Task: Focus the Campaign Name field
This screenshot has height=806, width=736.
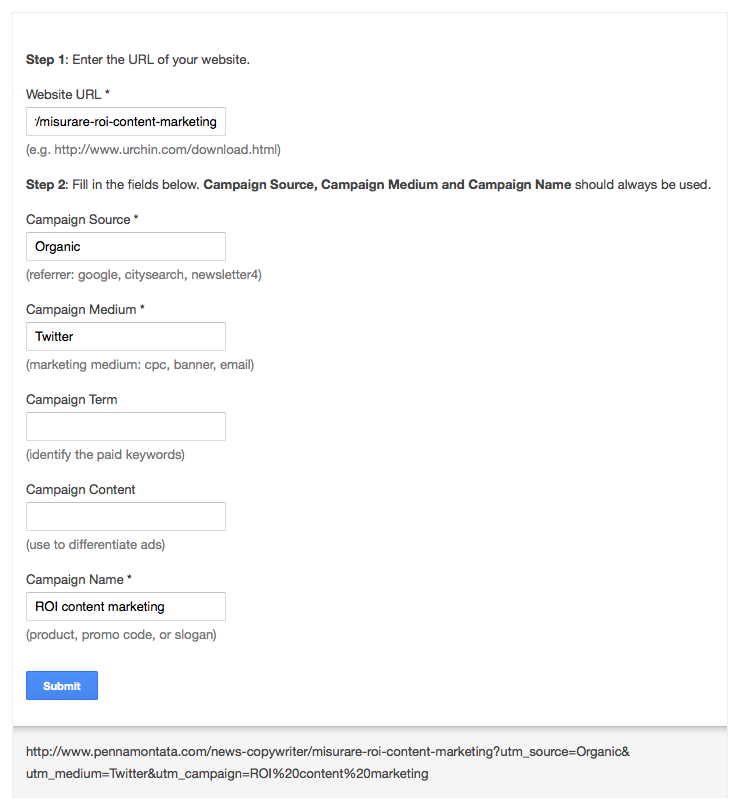Action: coord(125,606)
